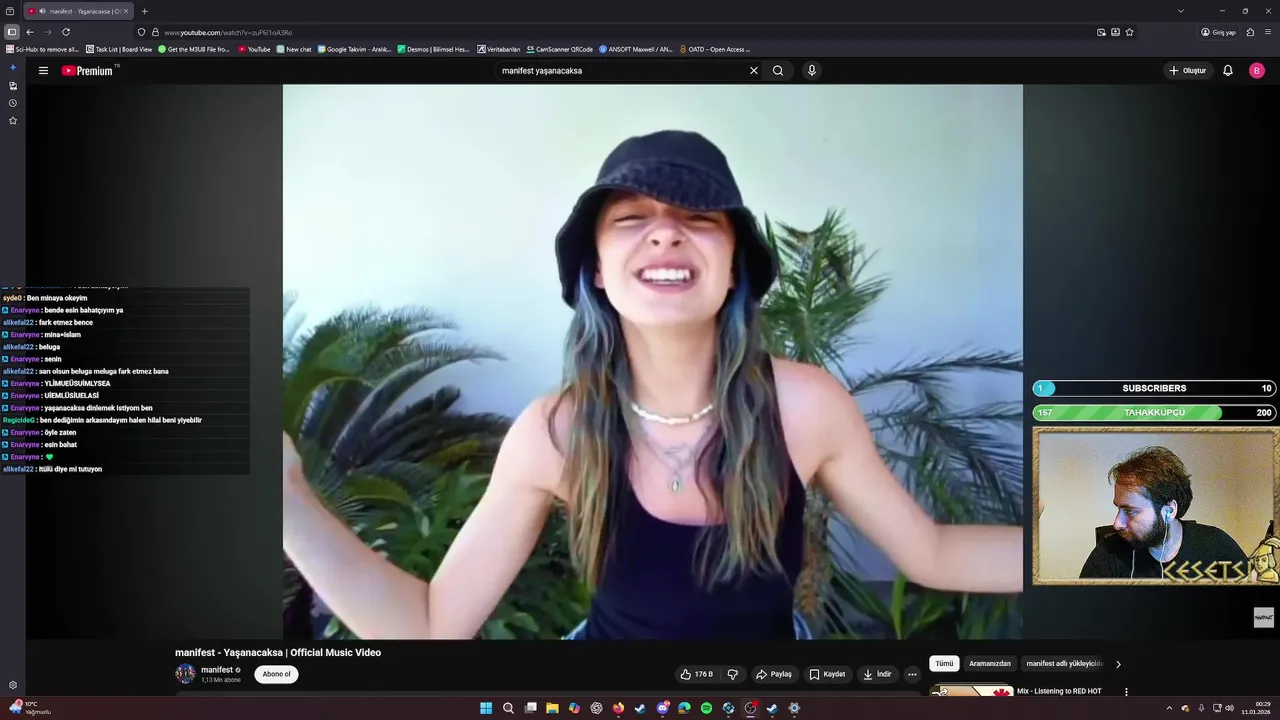Viewport: 1280px width, 720px height.
Task: Open the YouTube bookmark
Action: click(x=254, y=49)
